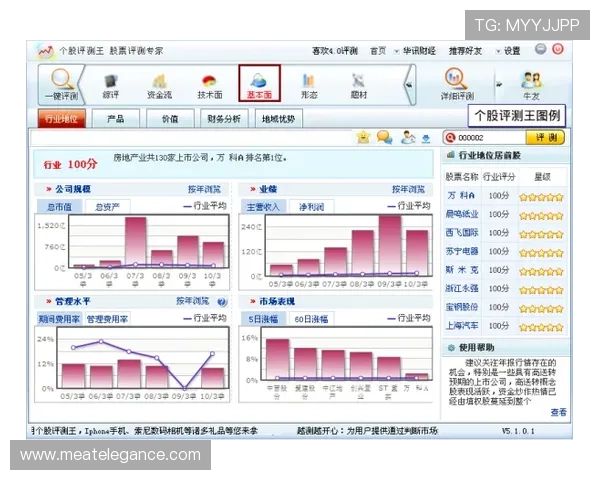Select the 5日涨幅 chart tab
The width and height of the screenshot is (600, 480).
[x=263, y=319]
